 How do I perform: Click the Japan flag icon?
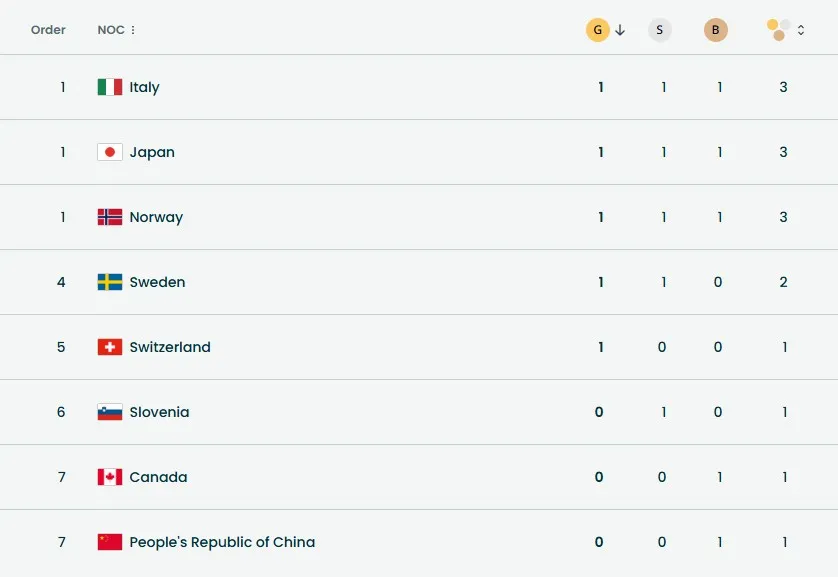point(110,152)
